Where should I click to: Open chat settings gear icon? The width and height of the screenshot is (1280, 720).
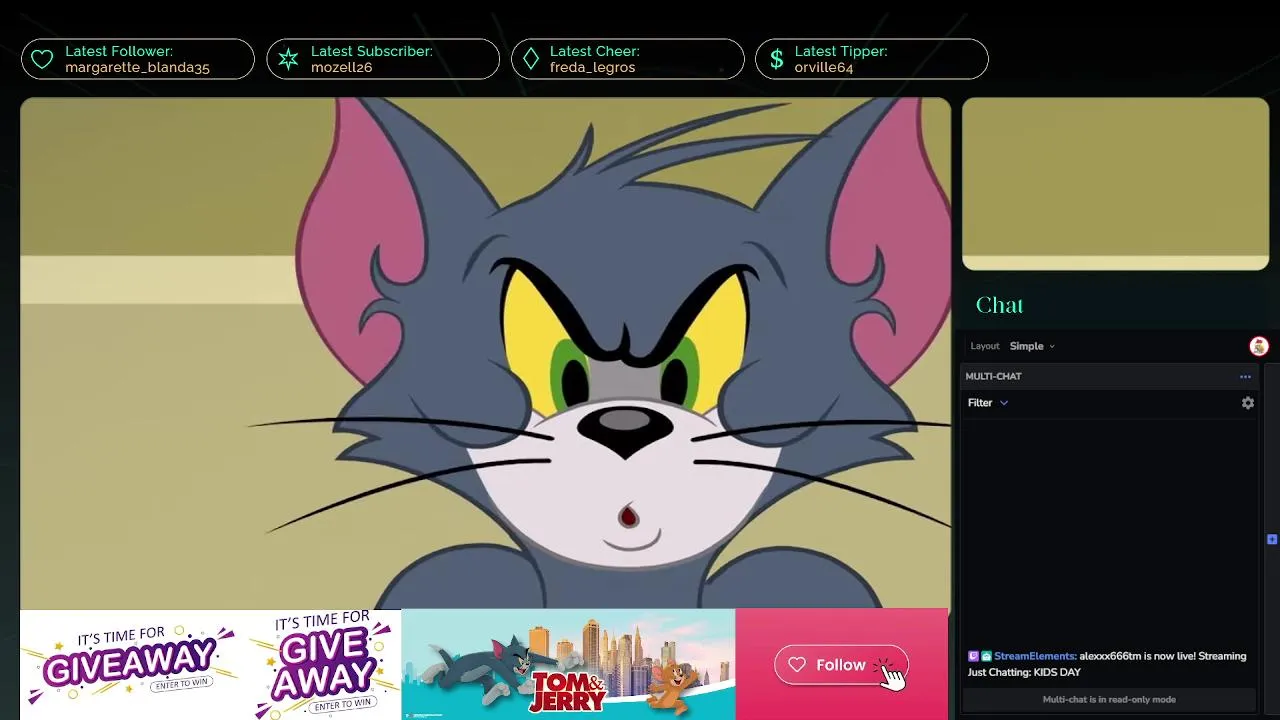1248,403
